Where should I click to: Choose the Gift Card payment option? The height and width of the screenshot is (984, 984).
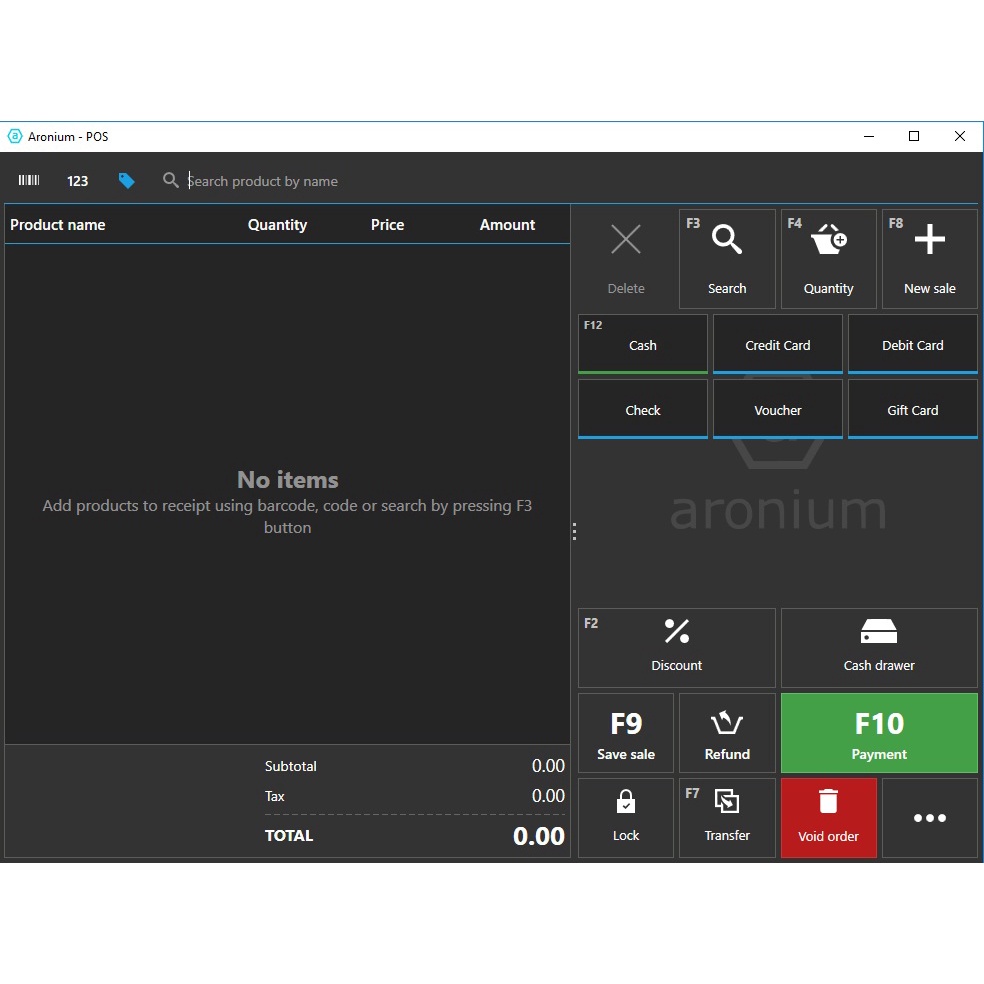[x=912, y=409]
